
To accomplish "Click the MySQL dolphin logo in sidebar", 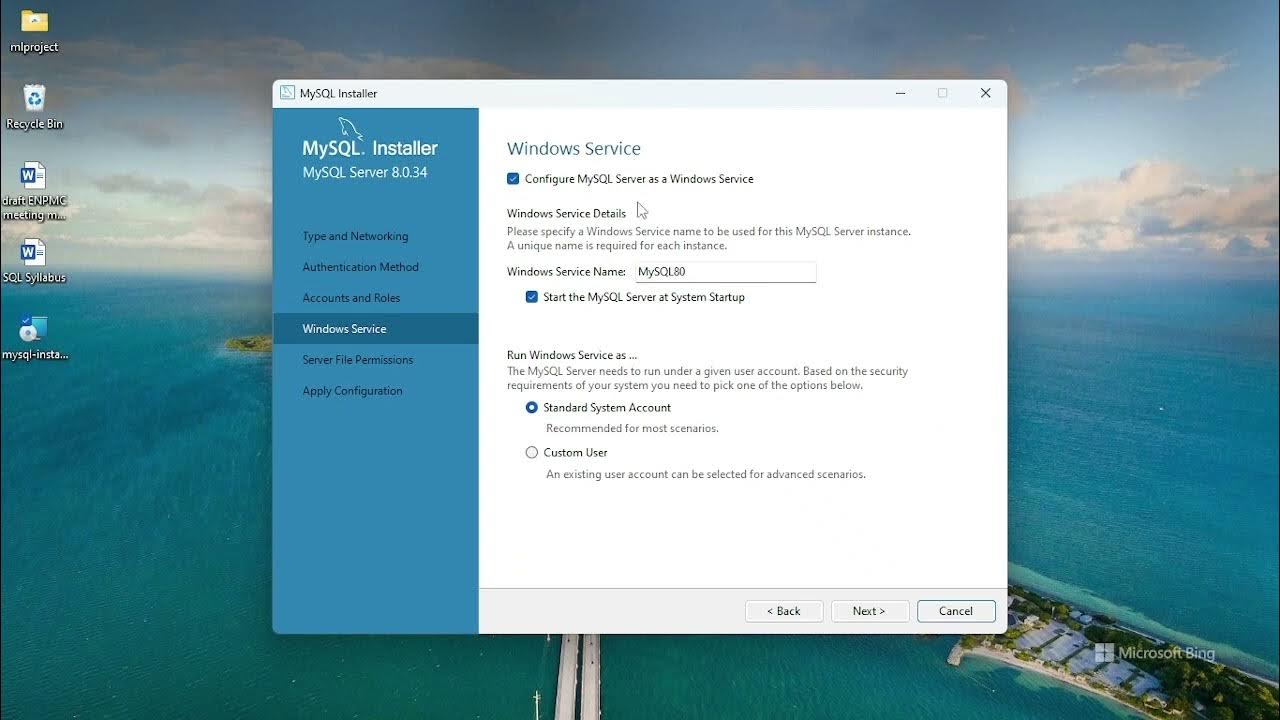I will click(x=350, y=128).
